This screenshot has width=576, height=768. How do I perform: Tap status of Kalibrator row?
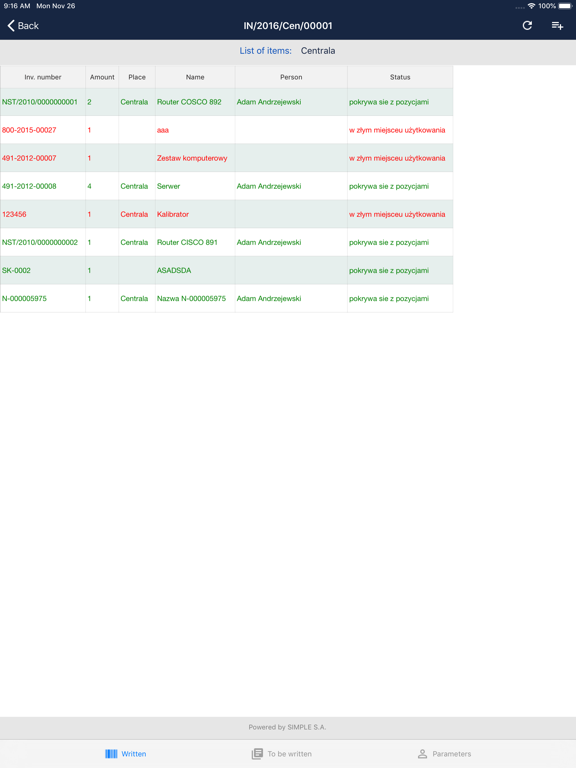click(x=397, y=214)
